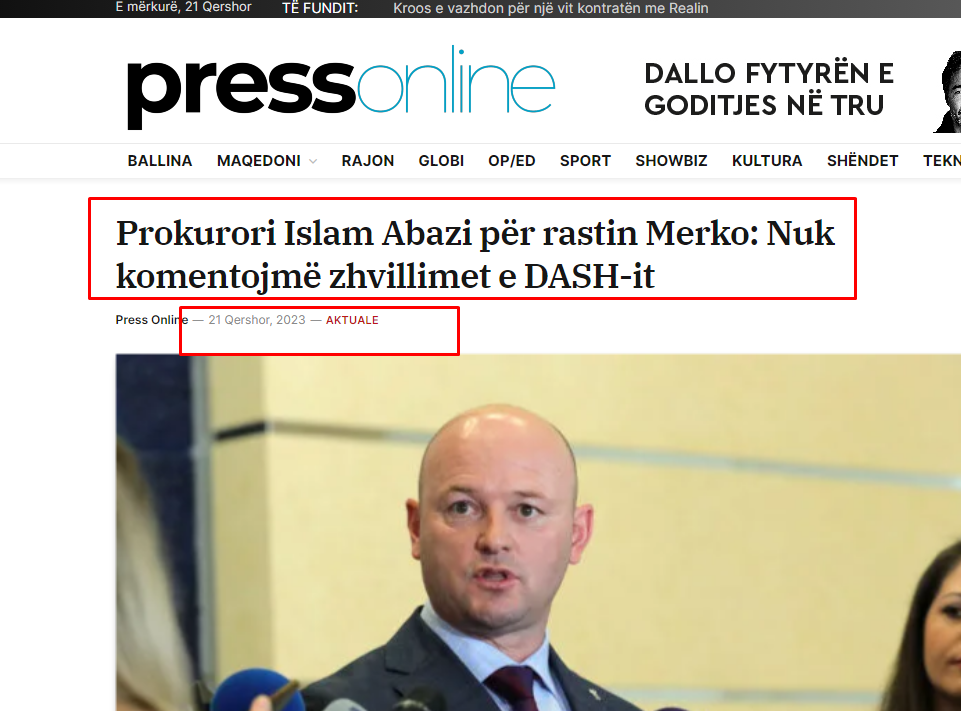Open the BALLINA menu item
This screenshot has width=961, height=711.
(160, 161)
